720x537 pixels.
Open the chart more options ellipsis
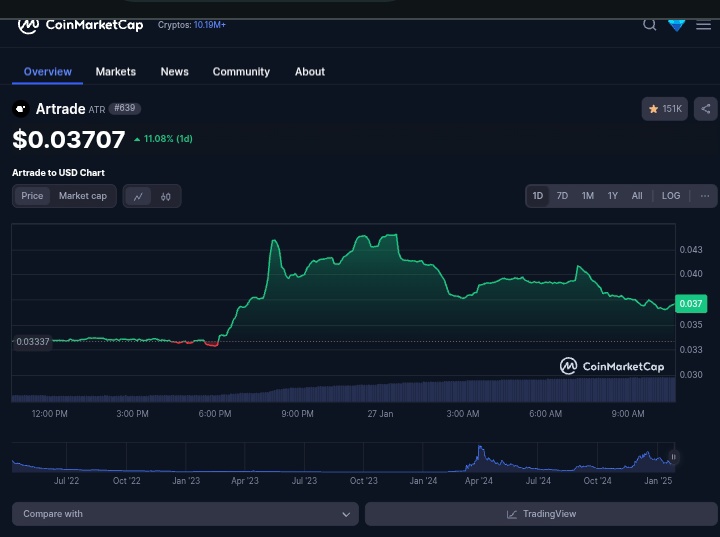pos(705,196)
